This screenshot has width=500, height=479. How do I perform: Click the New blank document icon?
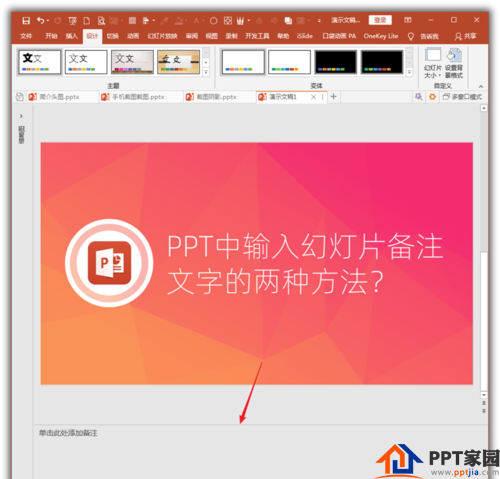[x=87, y=21]
